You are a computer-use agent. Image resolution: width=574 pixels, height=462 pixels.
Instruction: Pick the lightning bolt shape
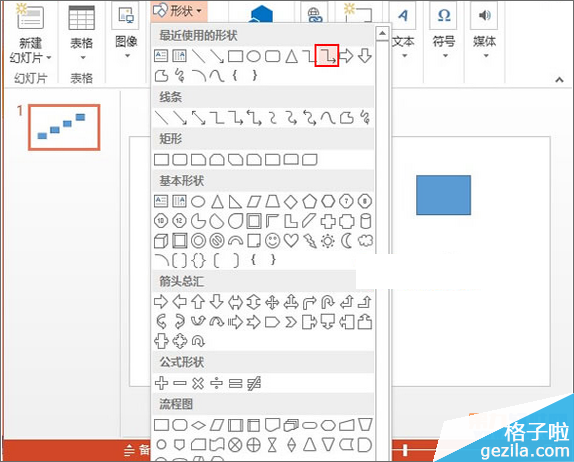click(x=310, y=241)
